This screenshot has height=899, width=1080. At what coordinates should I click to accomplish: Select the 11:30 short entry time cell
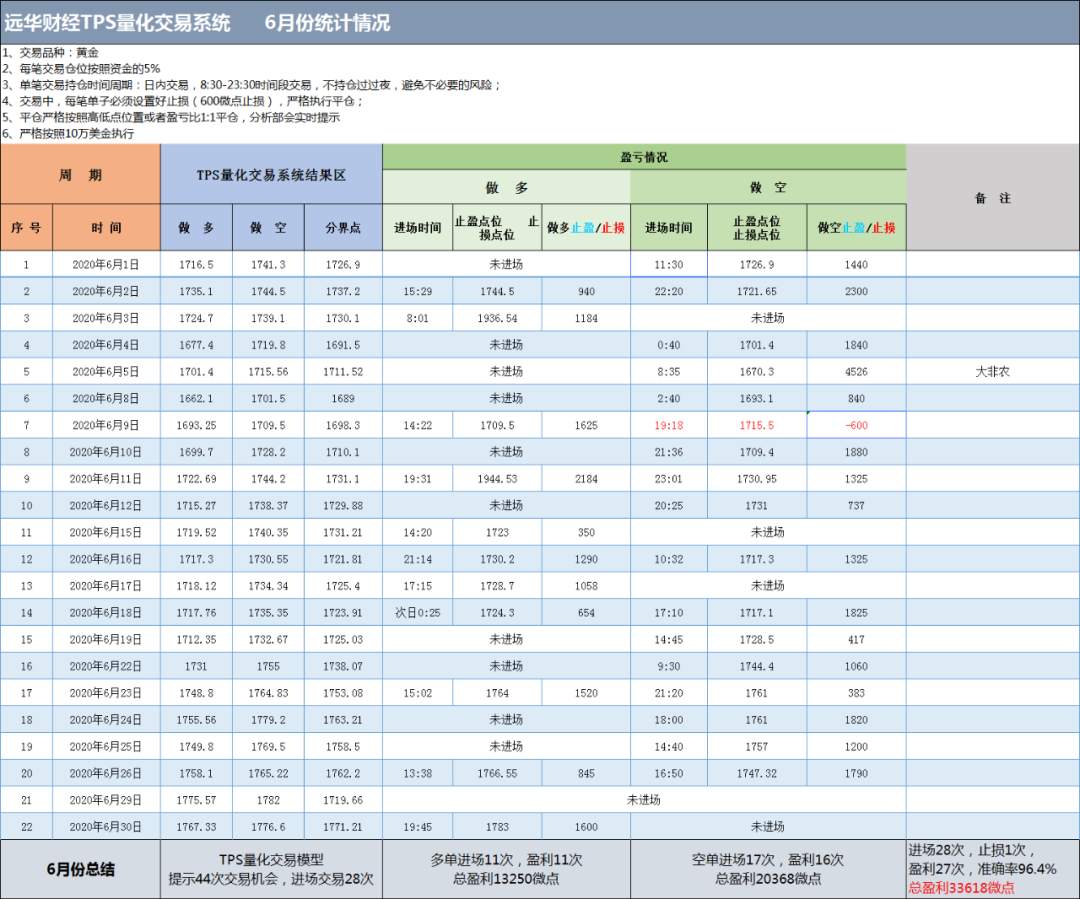669,265
